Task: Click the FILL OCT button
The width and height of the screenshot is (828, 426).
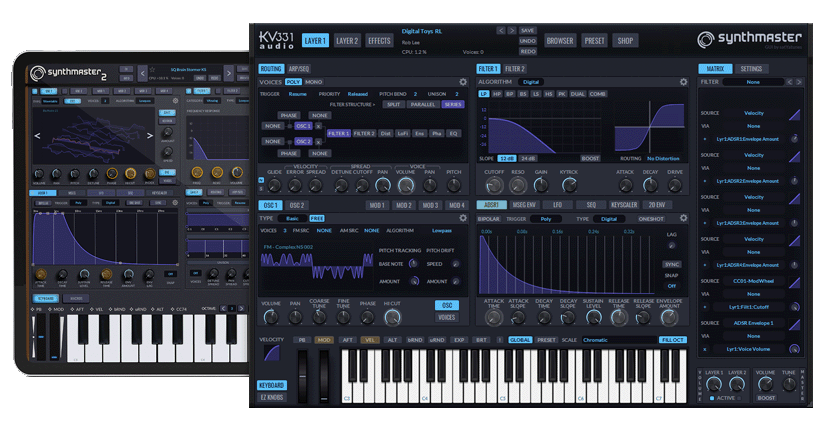Action: [x=673, y=340]
